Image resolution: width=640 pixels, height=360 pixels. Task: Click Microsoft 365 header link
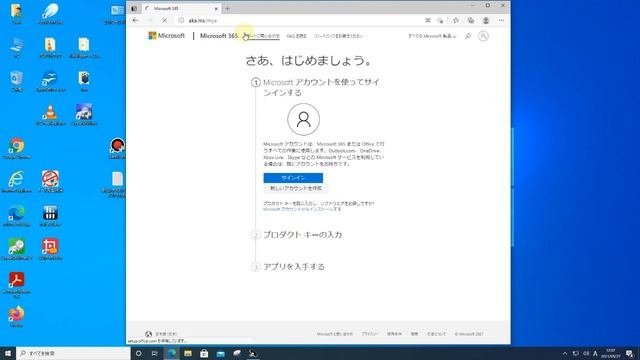coord(218,36)
